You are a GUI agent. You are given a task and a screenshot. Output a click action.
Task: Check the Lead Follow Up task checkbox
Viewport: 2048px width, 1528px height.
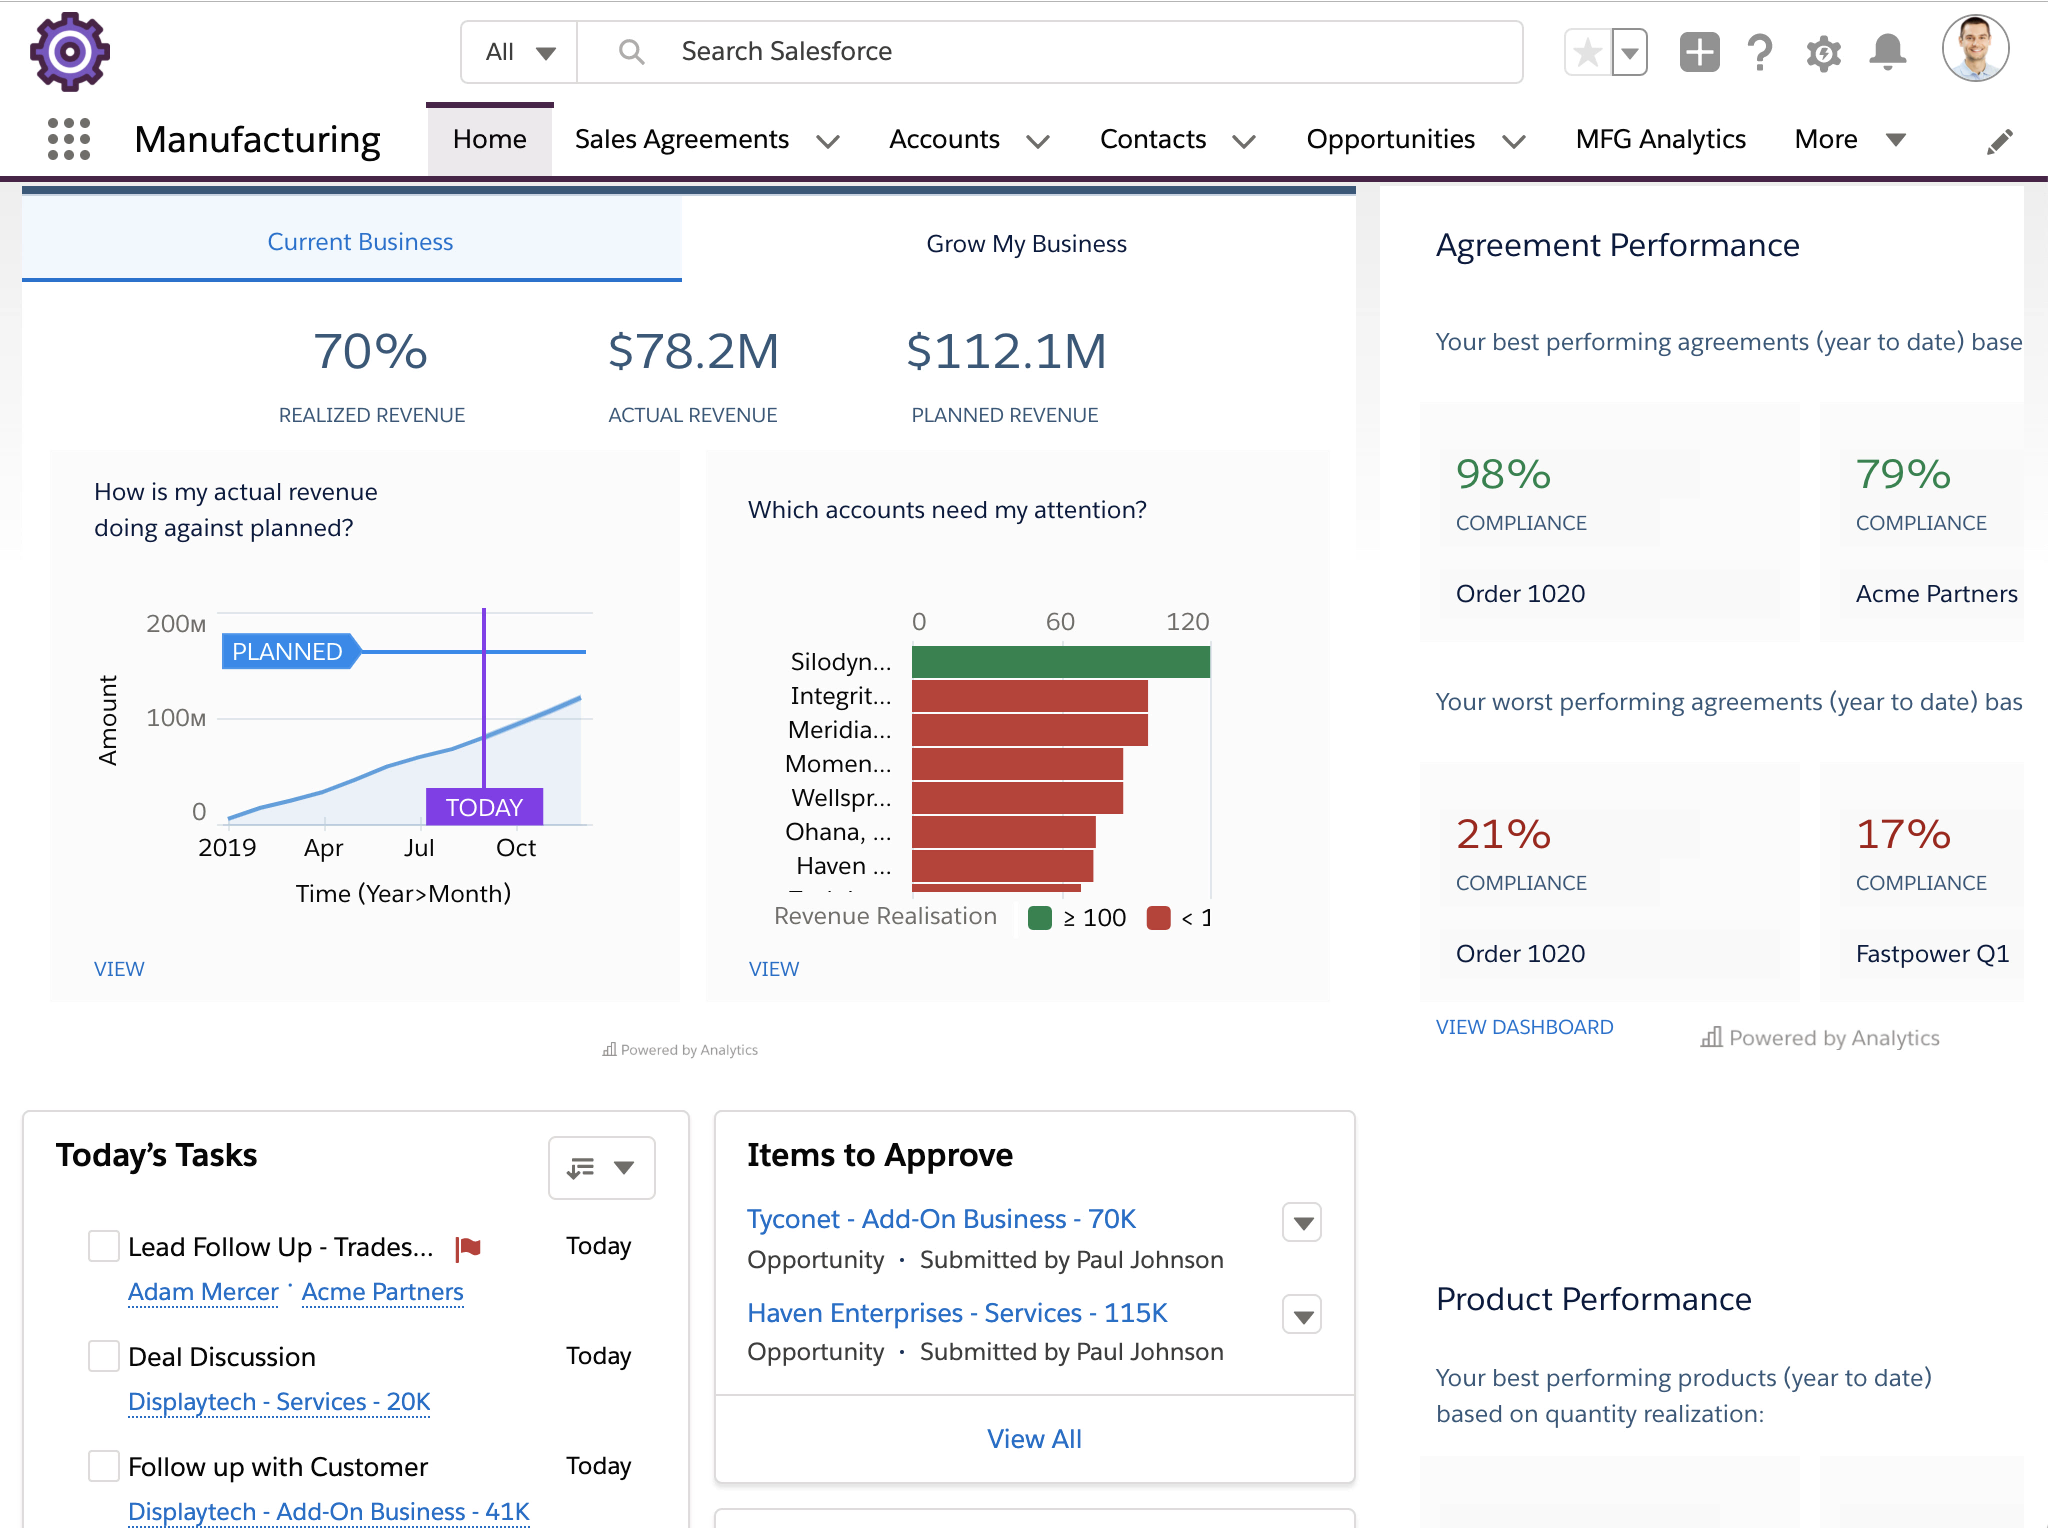tap(104, 1246)
